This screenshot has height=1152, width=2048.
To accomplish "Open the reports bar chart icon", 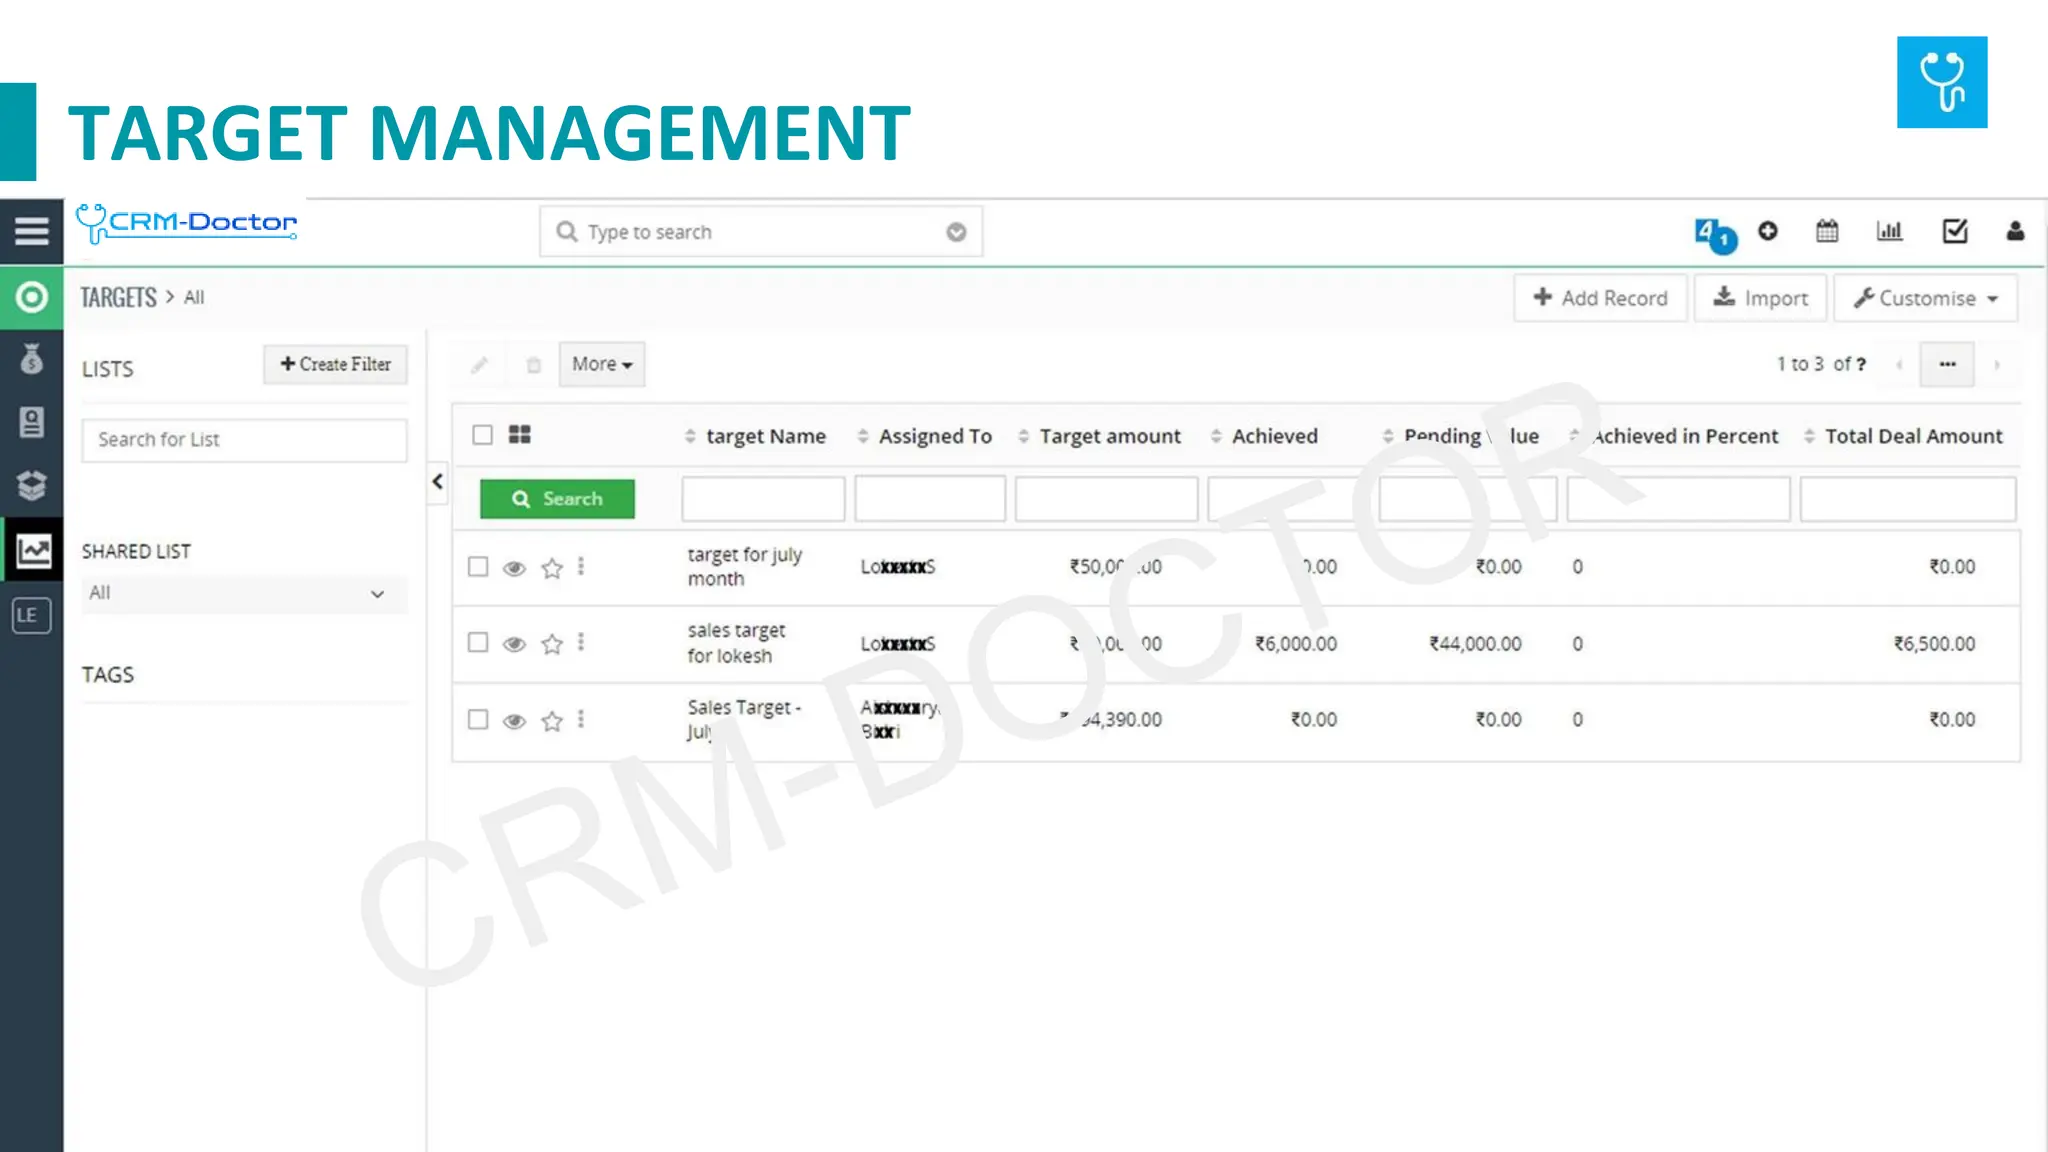I will click(x=1889, y=231).
